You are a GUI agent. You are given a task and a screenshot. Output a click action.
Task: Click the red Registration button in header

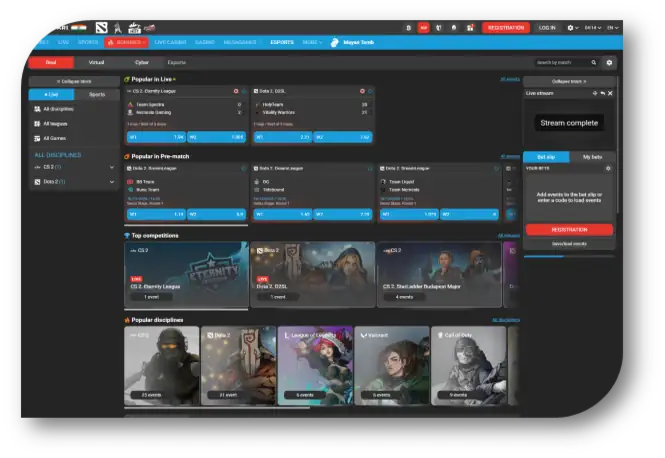[x=506, y=28]
